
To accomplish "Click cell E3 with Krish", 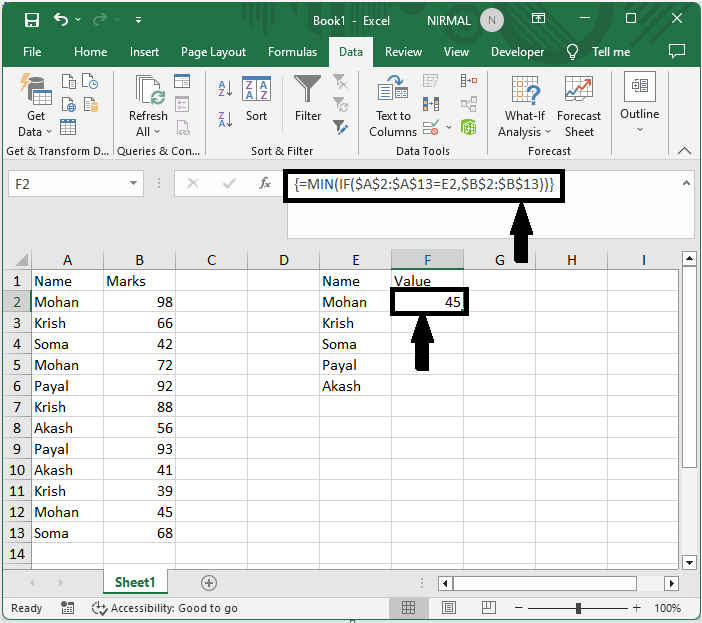I will (355, 323).
